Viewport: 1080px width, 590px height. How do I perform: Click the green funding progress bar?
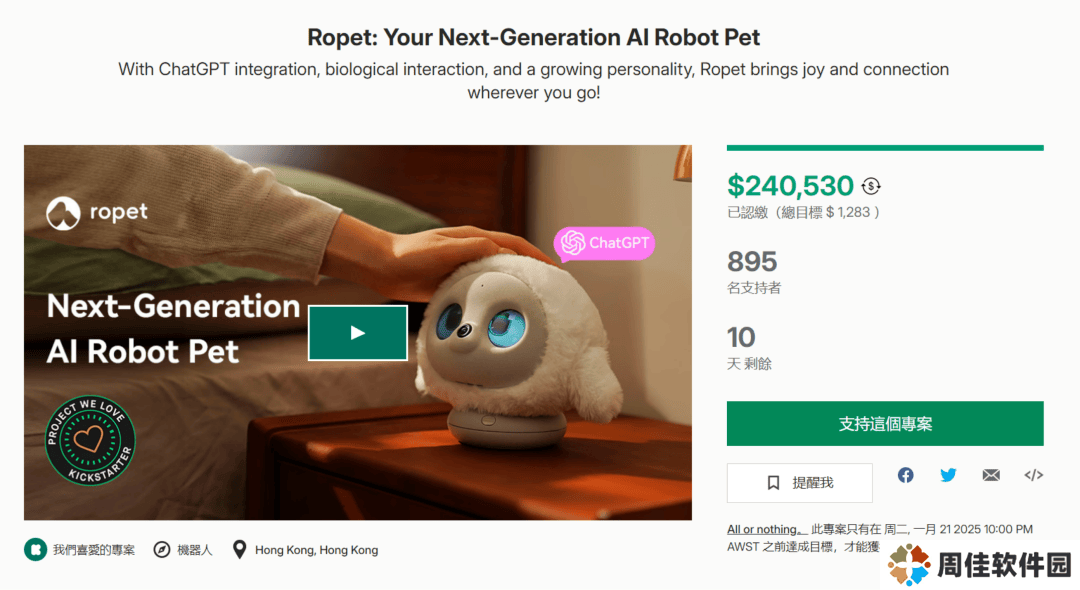point(885,147)
